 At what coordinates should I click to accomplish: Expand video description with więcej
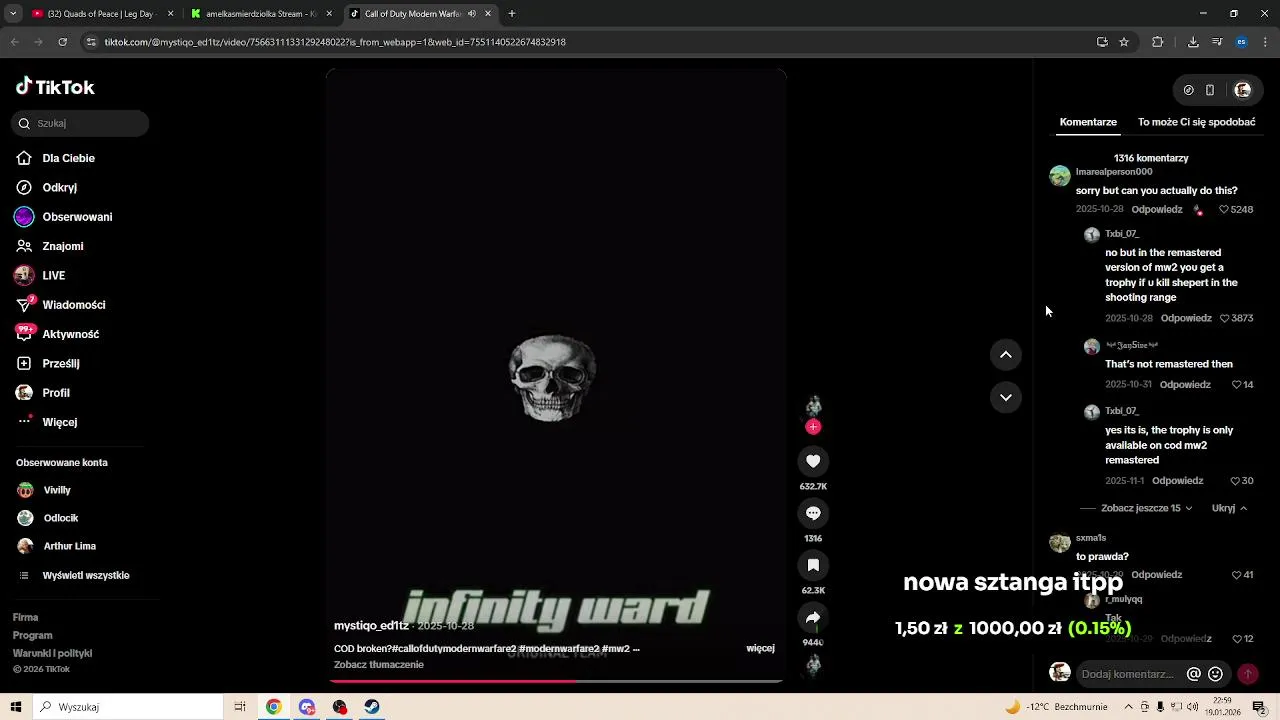coord(760,648)
